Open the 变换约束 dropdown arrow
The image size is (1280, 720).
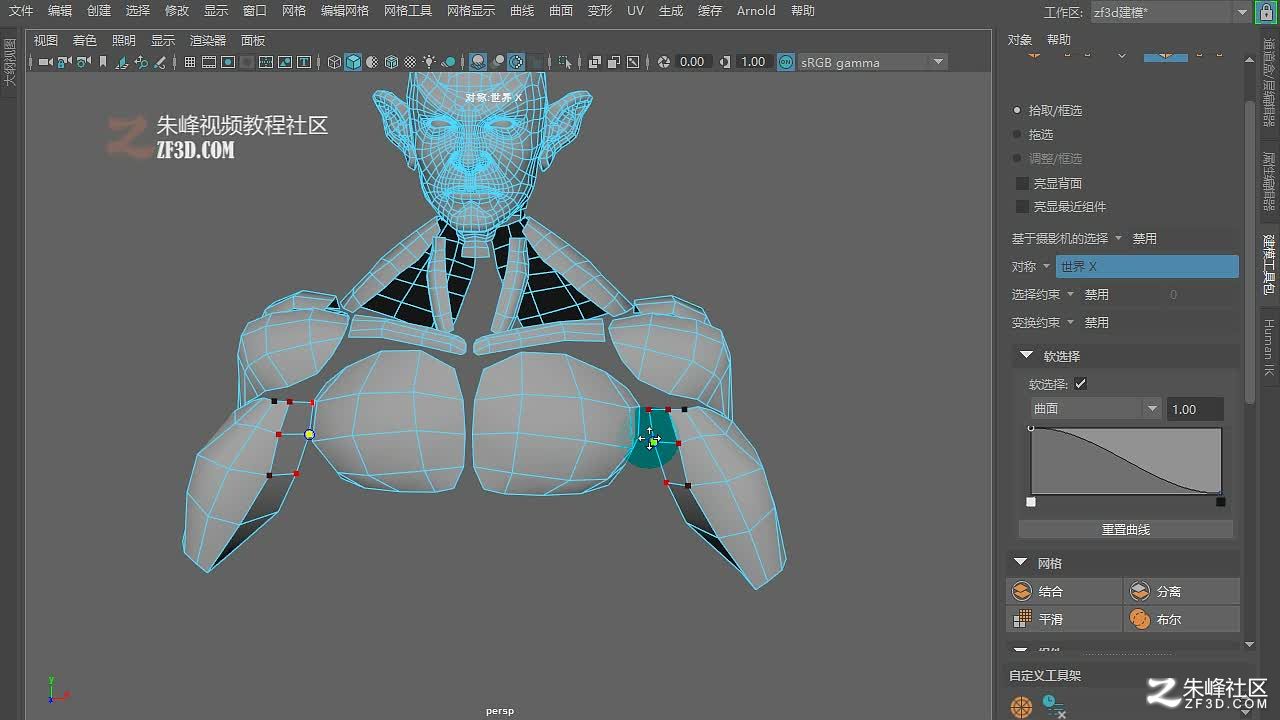[1070, 322]
